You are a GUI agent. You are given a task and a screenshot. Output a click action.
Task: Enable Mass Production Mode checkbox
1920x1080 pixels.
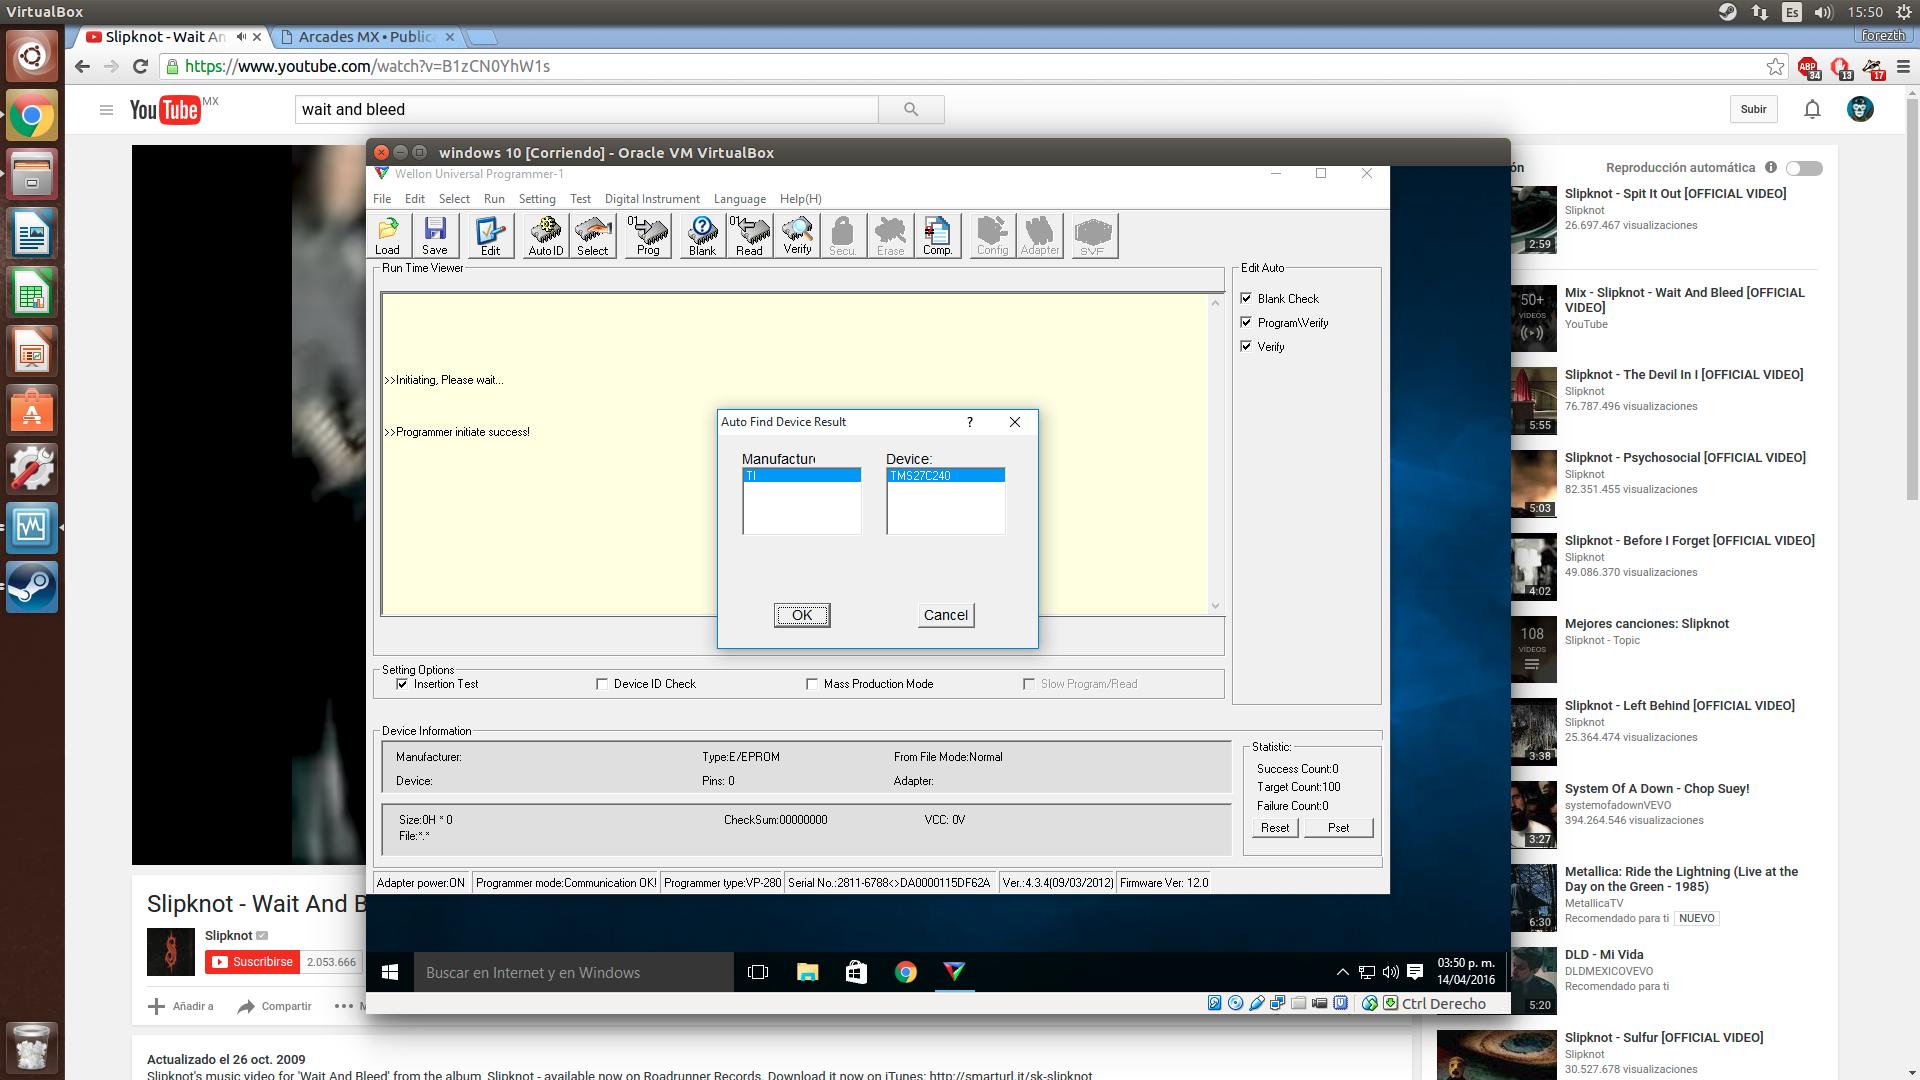[x=812, y=684]
